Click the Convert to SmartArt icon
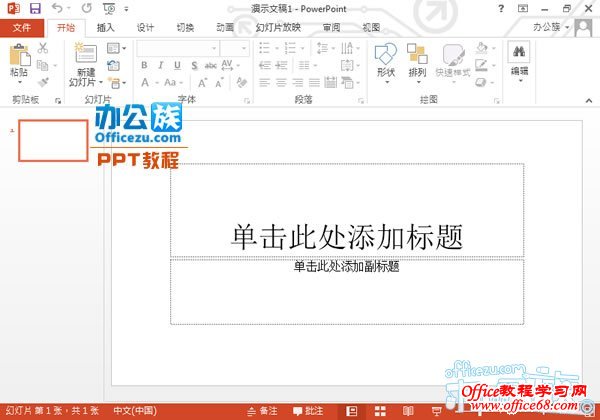 pyautogui.click(x=347, y=82)
